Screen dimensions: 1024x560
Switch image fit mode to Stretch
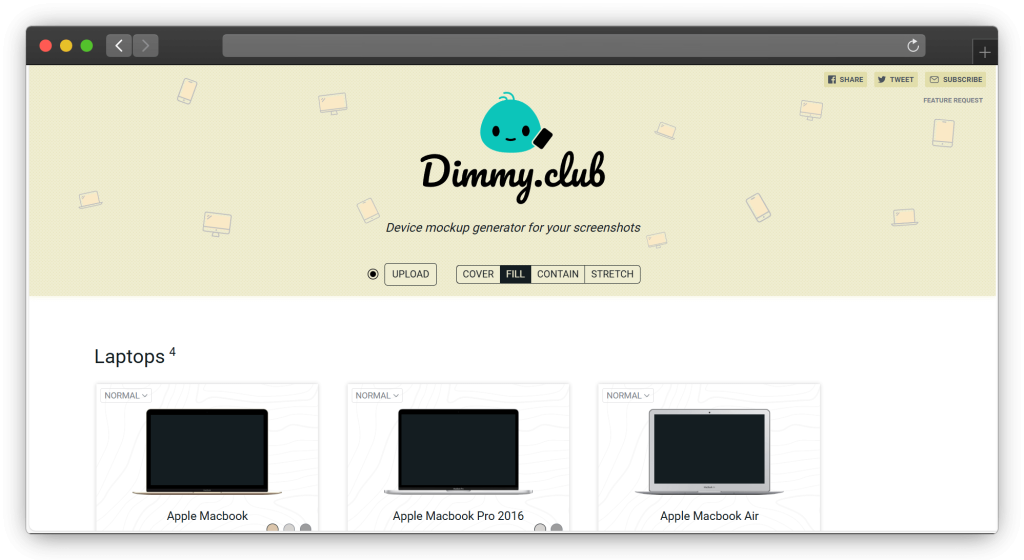pos(612,274)
